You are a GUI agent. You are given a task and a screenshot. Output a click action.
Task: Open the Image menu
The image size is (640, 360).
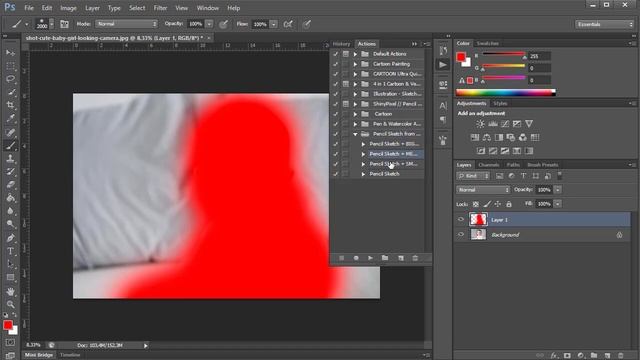point(68,8)
